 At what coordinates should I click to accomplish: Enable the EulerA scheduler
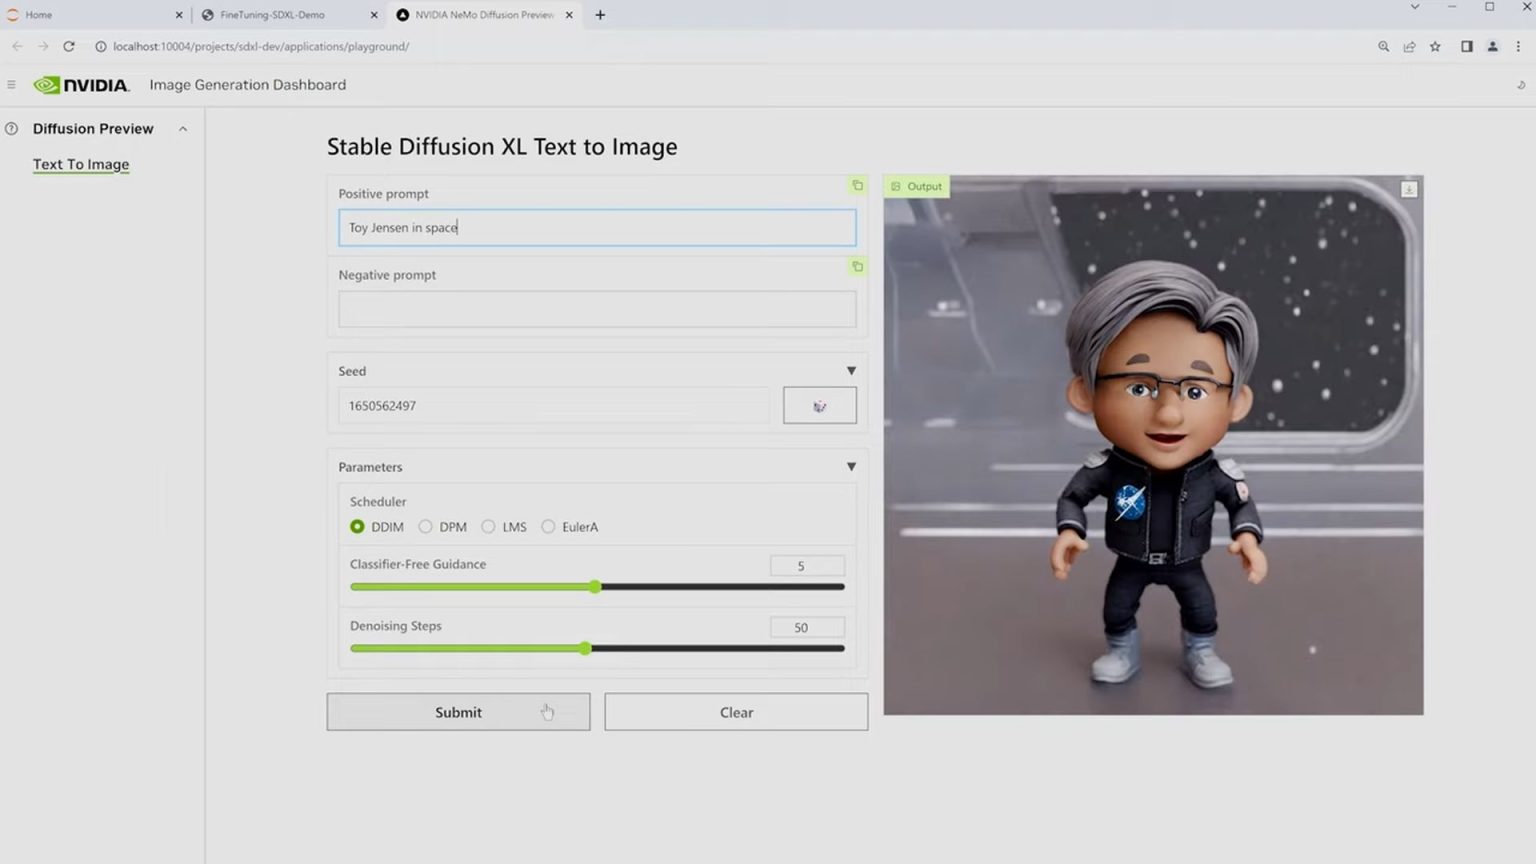pos(548,526)
